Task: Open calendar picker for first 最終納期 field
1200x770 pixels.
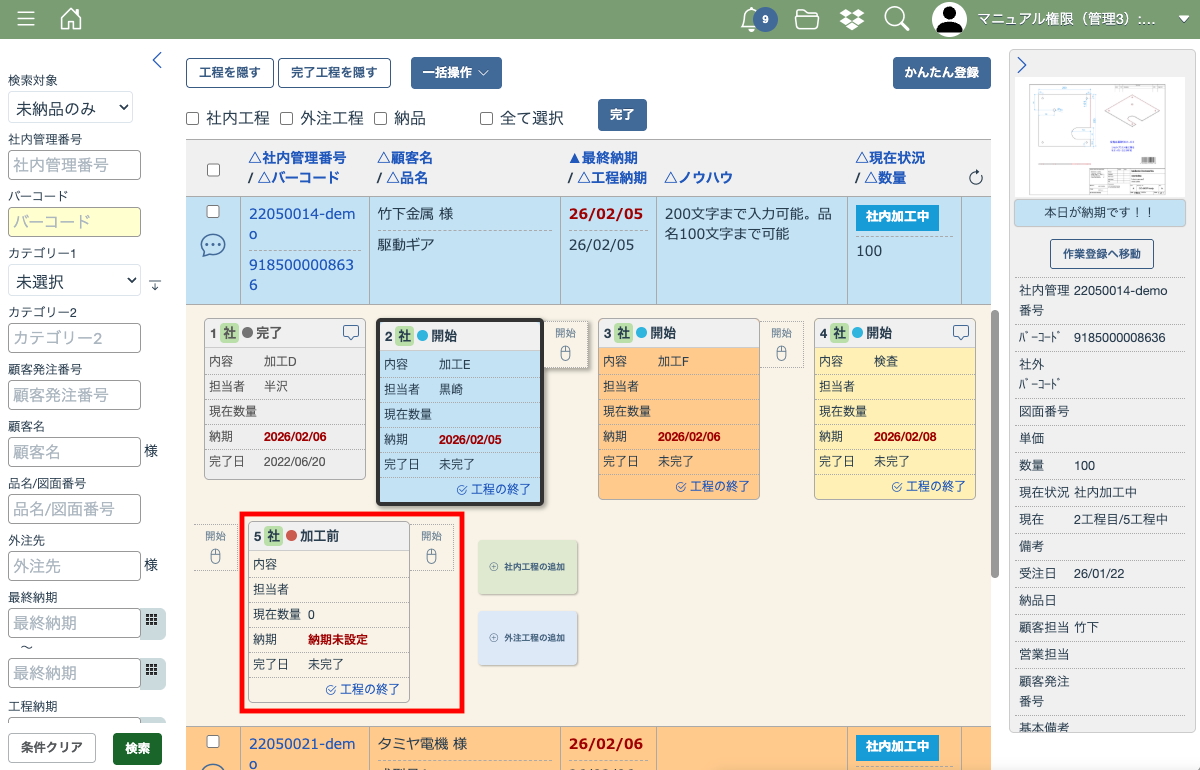Action: pos(152,620)
